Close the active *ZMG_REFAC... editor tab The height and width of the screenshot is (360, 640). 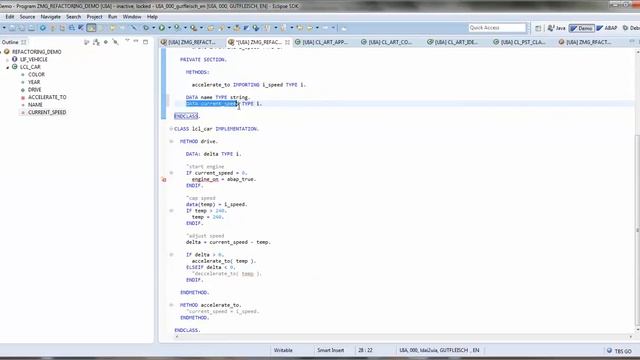[287, 42]
